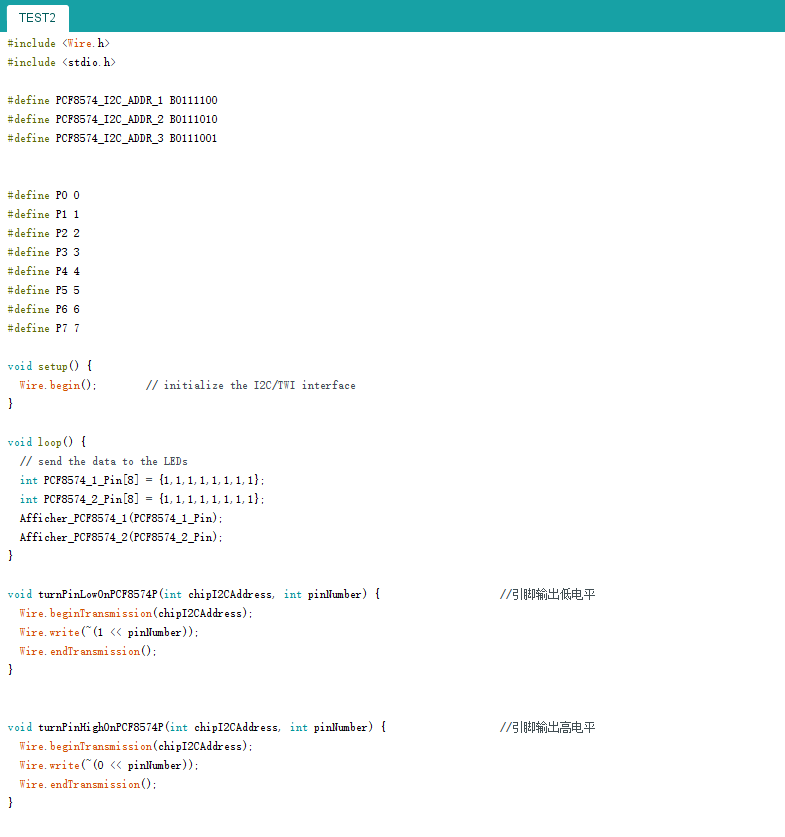Click the void loop() function header
785x837 pixels.
pyautogui.click(x=47, y=442)
